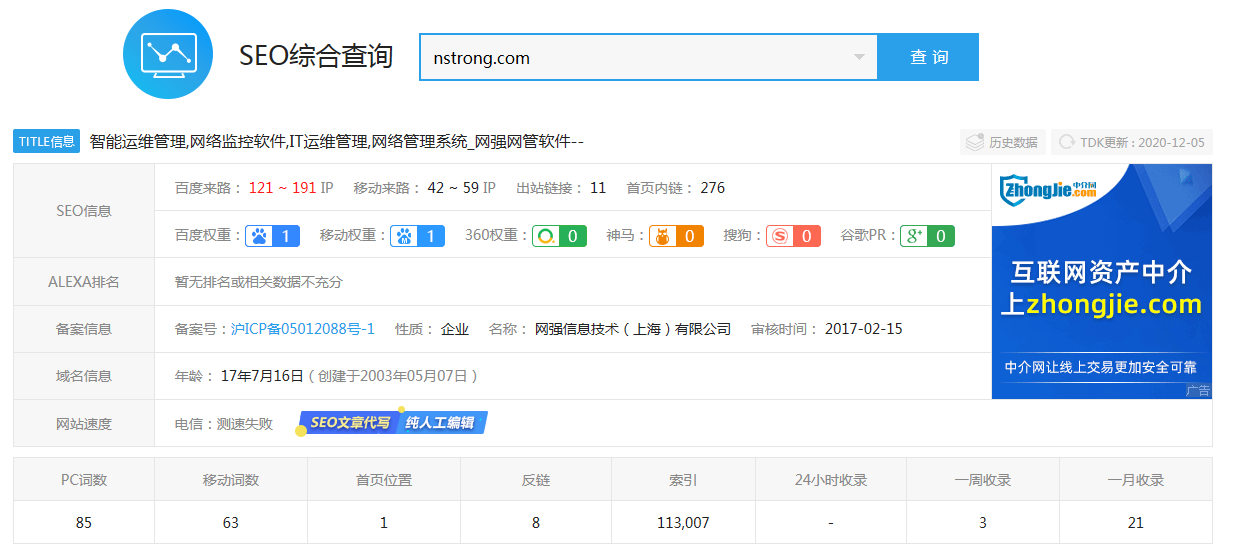Expand the domain search dropdown arrow
This screenshot has height=553, width=1258.
point(858,57)
